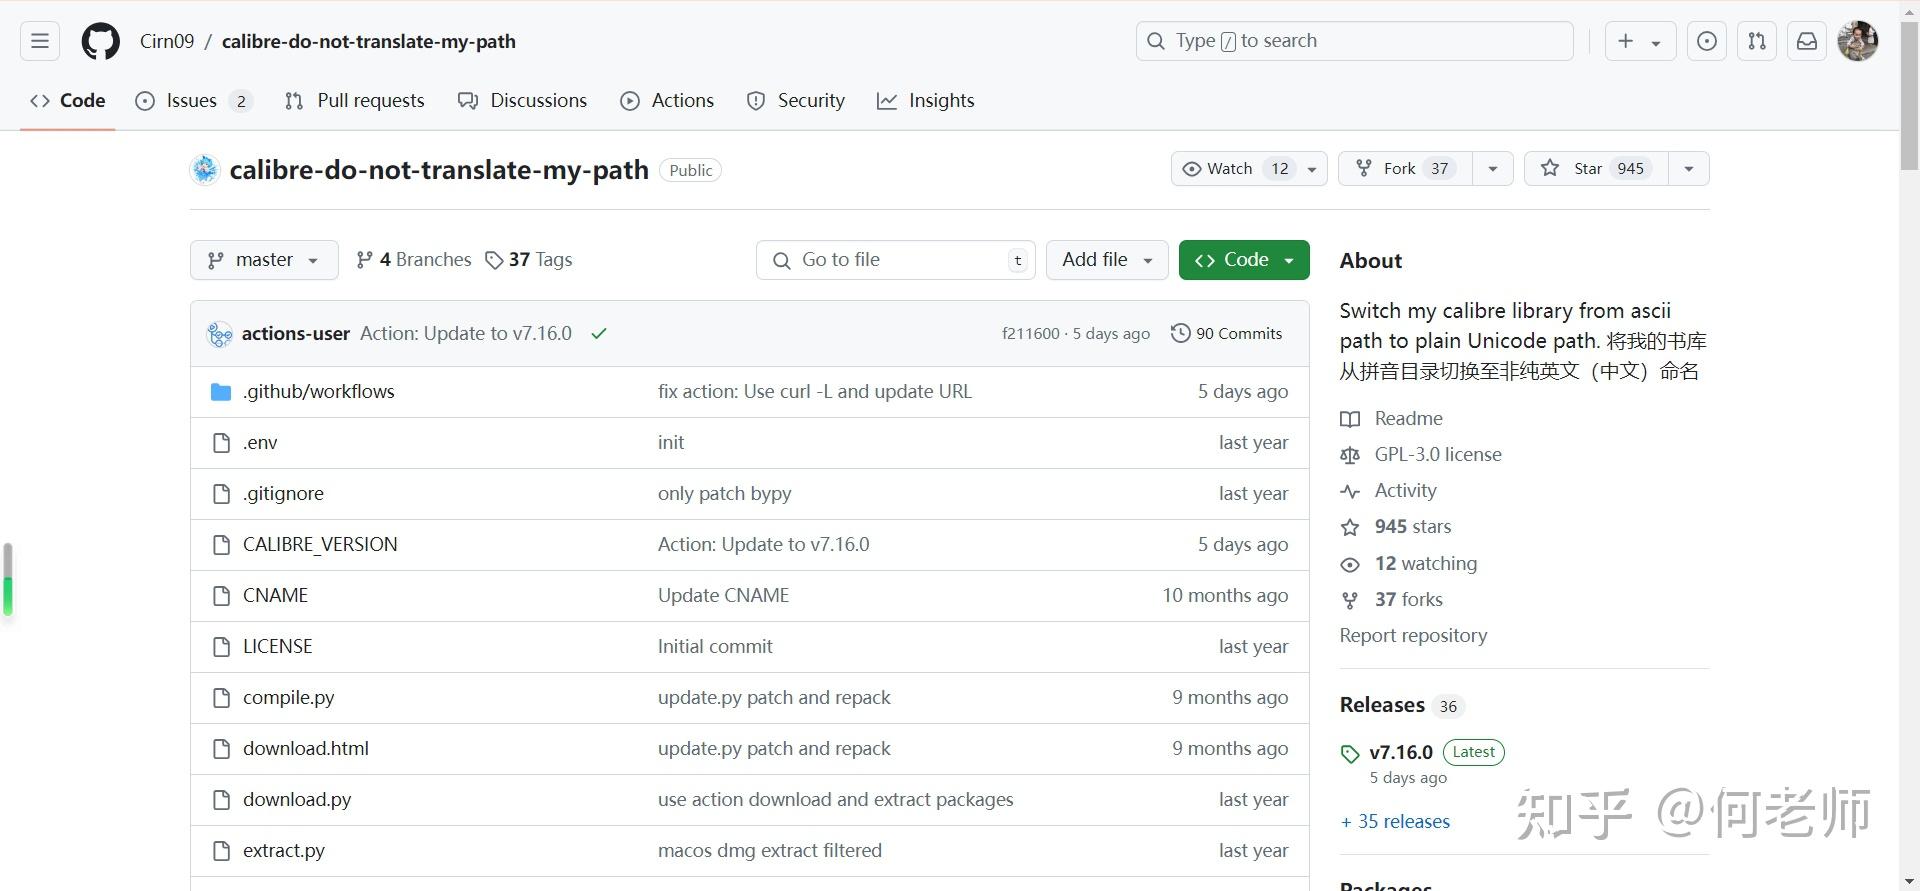Viewport: 1920px width, 891px height.
Task: Open the hamburger navigation menu
Action: [x=40, y=41]
